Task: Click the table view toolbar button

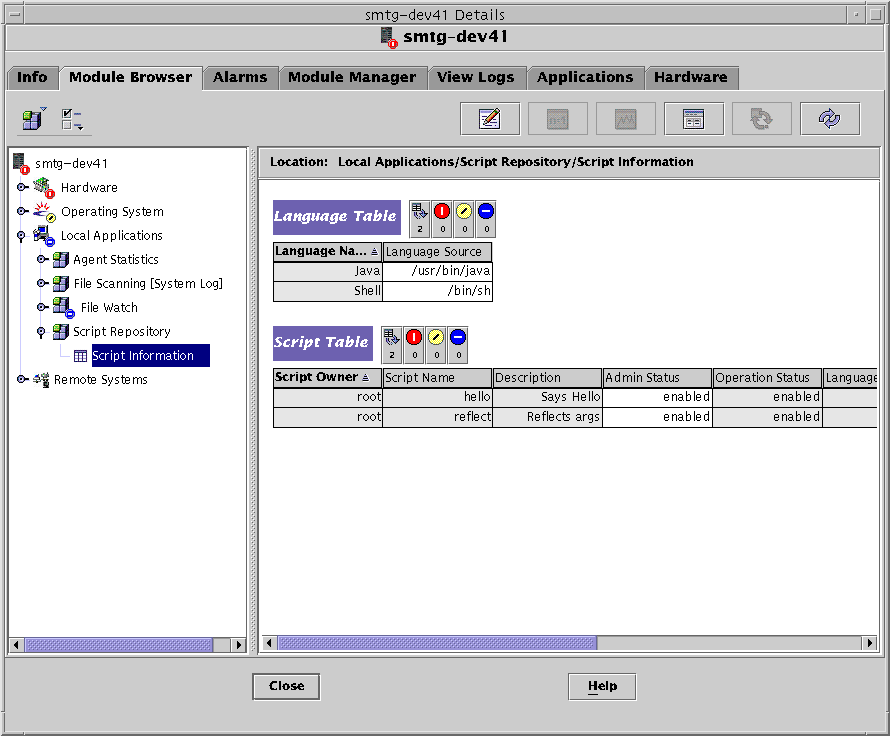Action: 694,119
